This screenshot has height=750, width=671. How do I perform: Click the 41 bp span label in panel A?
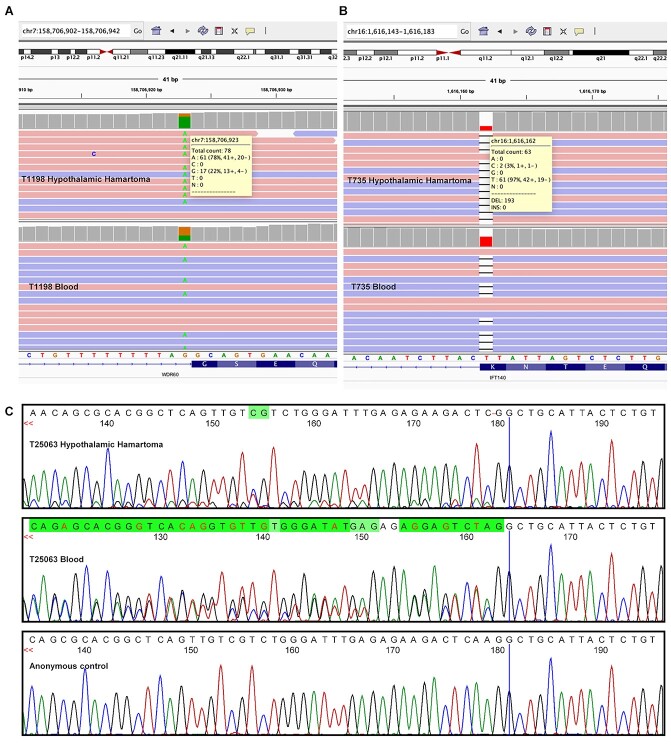(x=170, y=79)
